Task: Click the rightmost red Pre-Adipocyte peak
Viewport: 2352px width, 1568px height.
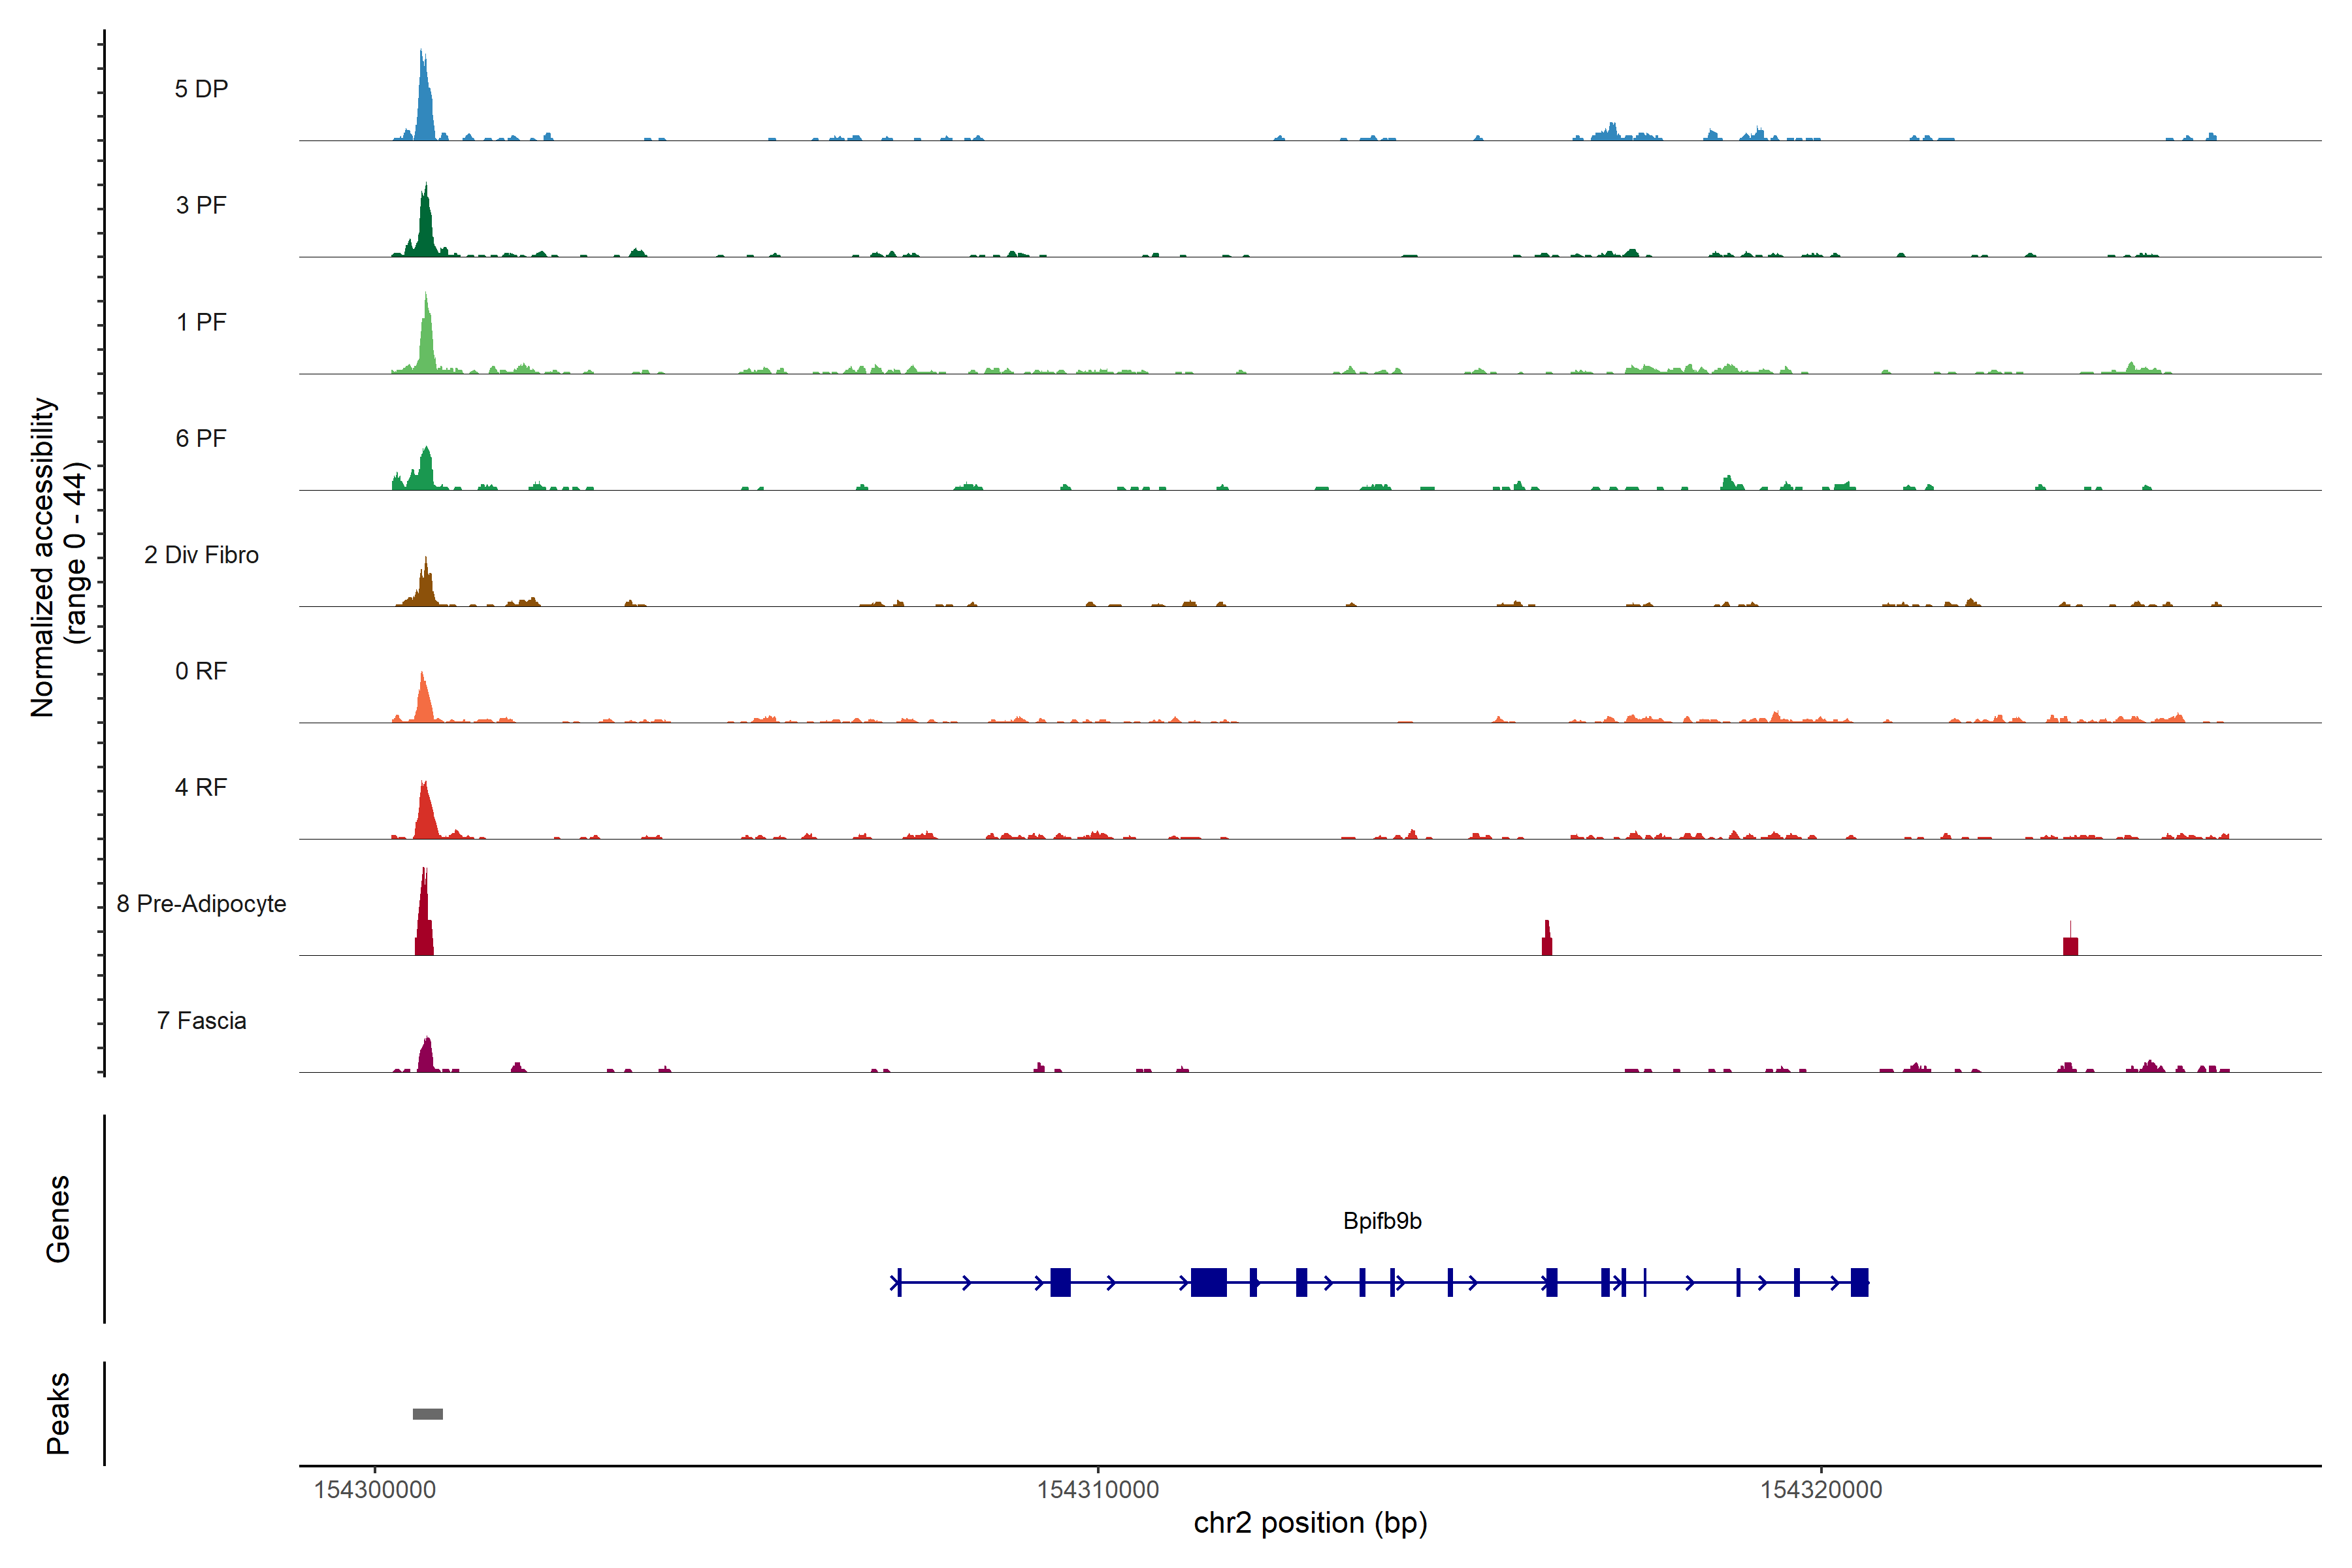Action: (x=2070, y=946)
